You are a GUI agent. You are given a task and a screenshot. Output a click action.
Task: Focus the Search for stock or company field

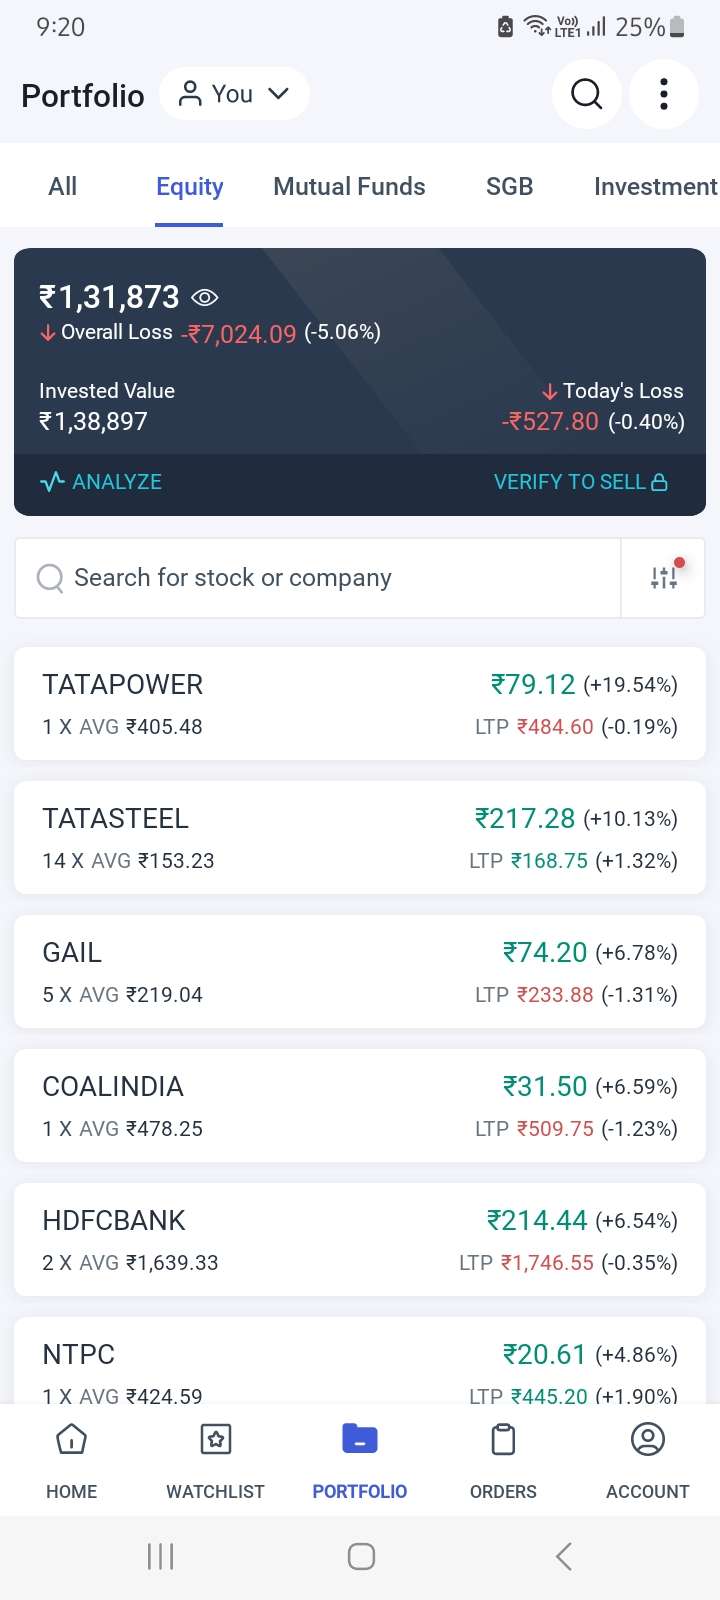pos(320,578)
